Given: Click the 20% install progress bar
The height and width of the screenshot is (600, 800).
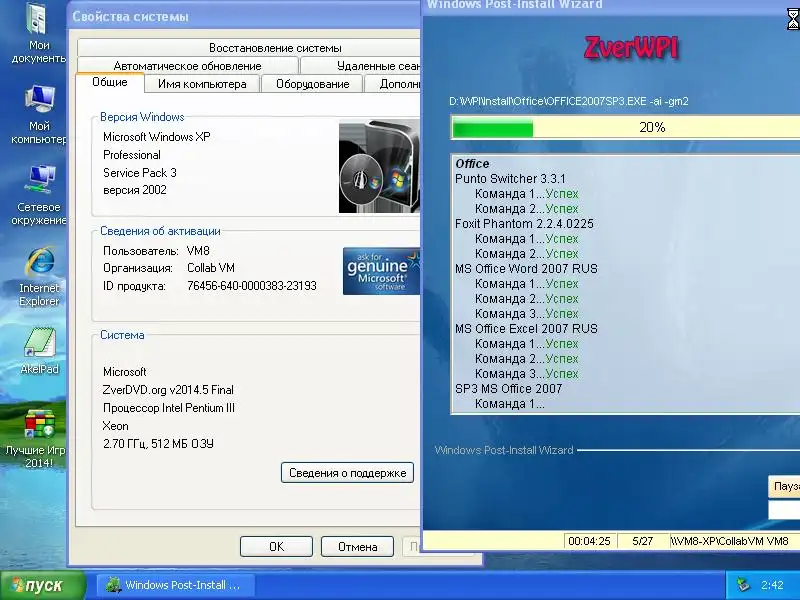Looking at the screenshot, I should coord(626,127).
